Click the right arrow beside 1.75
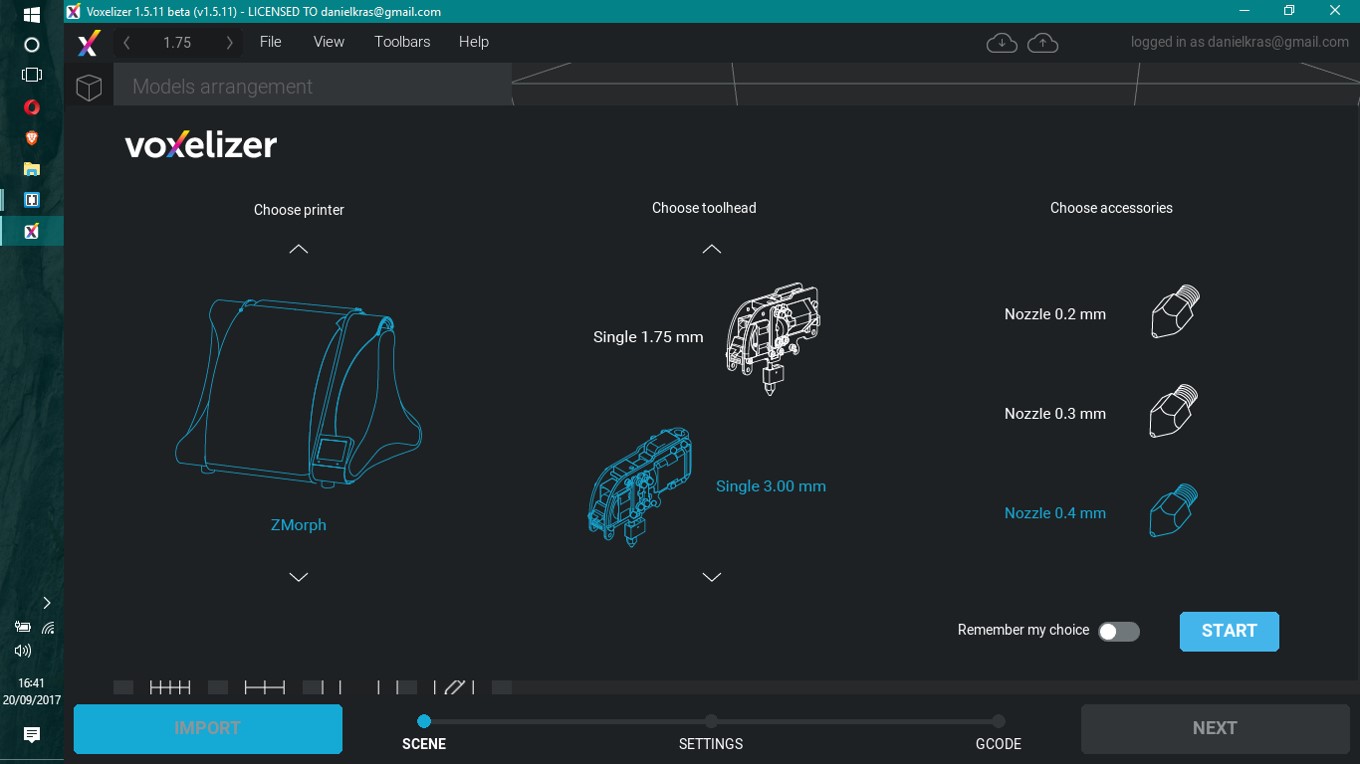Screen dimensions: 1360x764 (x=229, y=43)
